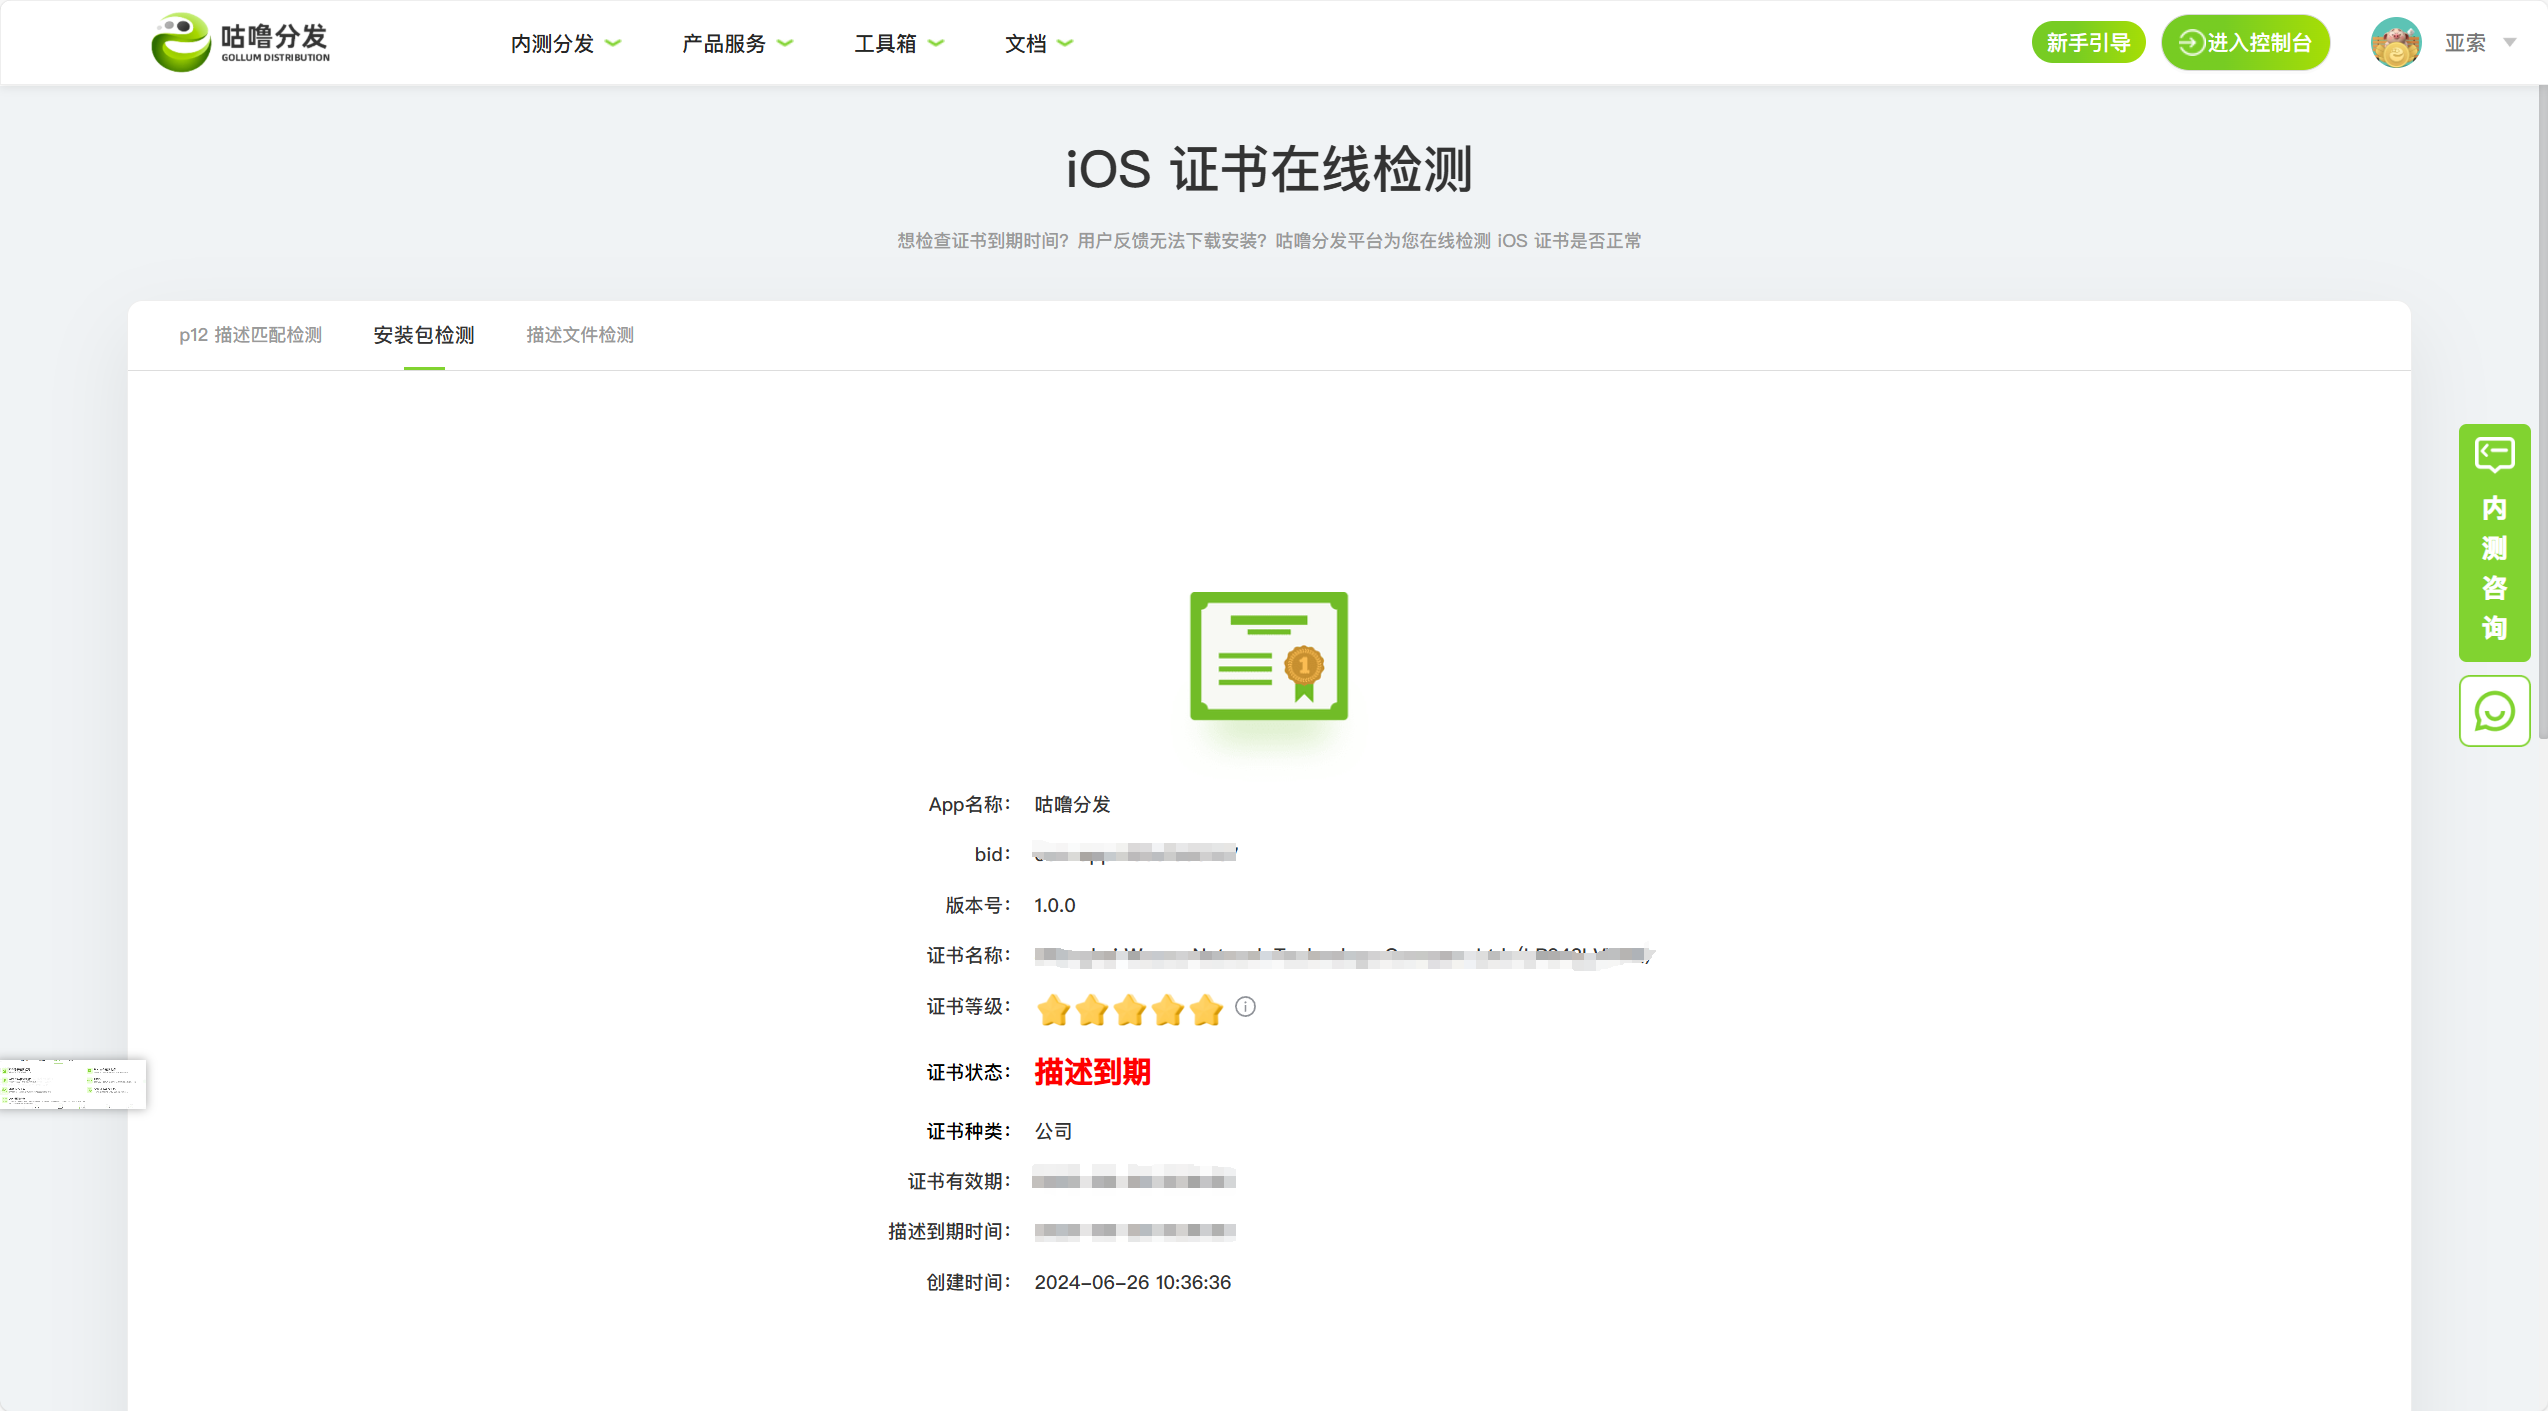Open the 文档 dropdown menu
The height and width of the screenshot is (1411, 2548).
tap(1038, 43)
